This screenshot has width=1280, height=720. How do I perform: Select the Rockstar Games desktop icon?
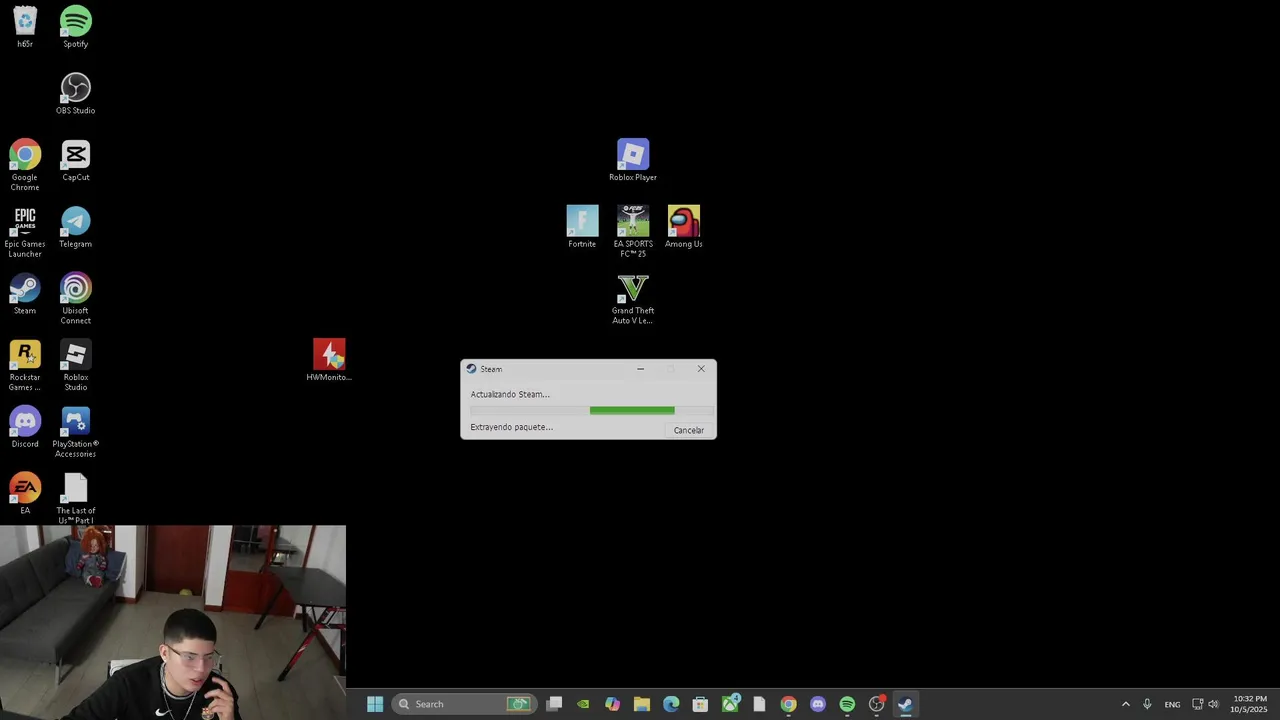[x=25, y=366]
